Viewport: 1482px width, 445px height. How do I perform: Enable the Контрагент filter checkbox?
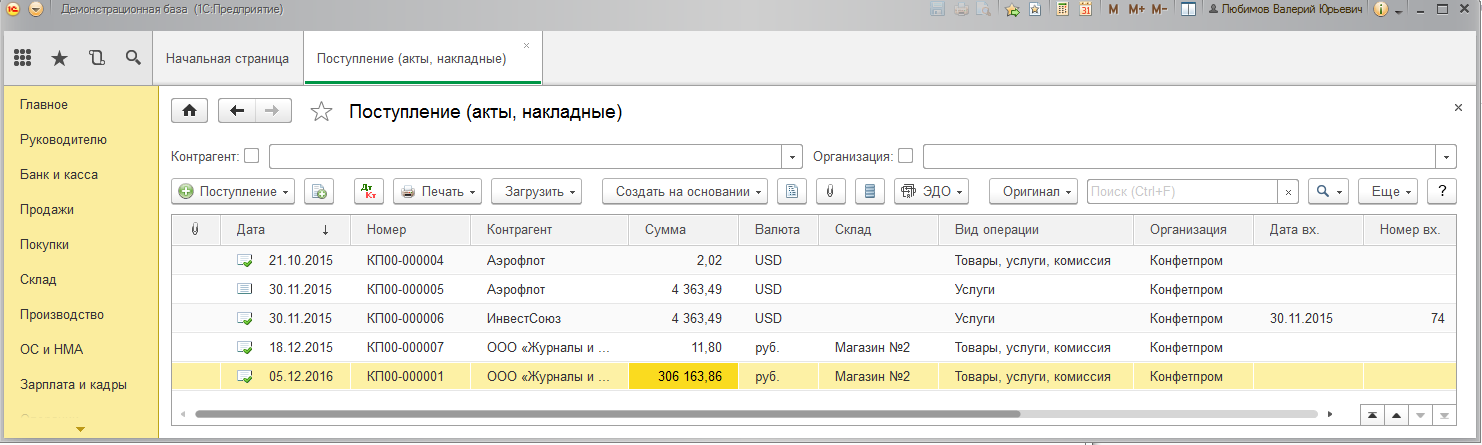pos(251,156)
